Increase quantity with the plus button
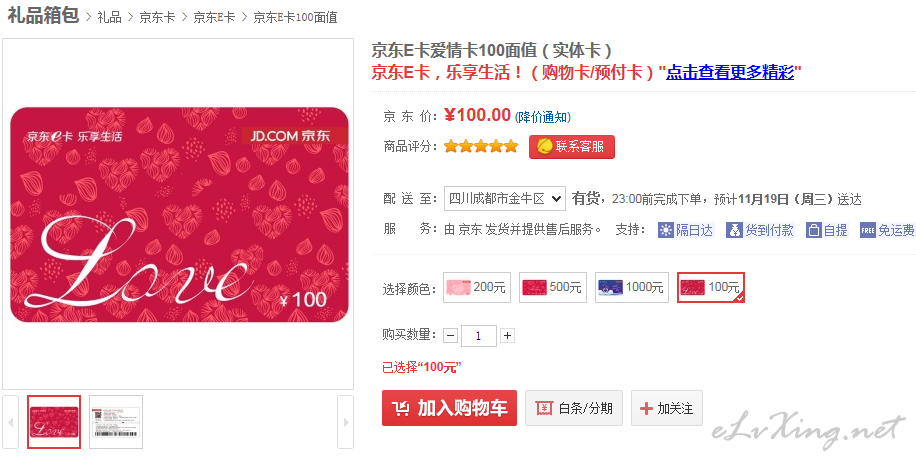 (507, 336)
